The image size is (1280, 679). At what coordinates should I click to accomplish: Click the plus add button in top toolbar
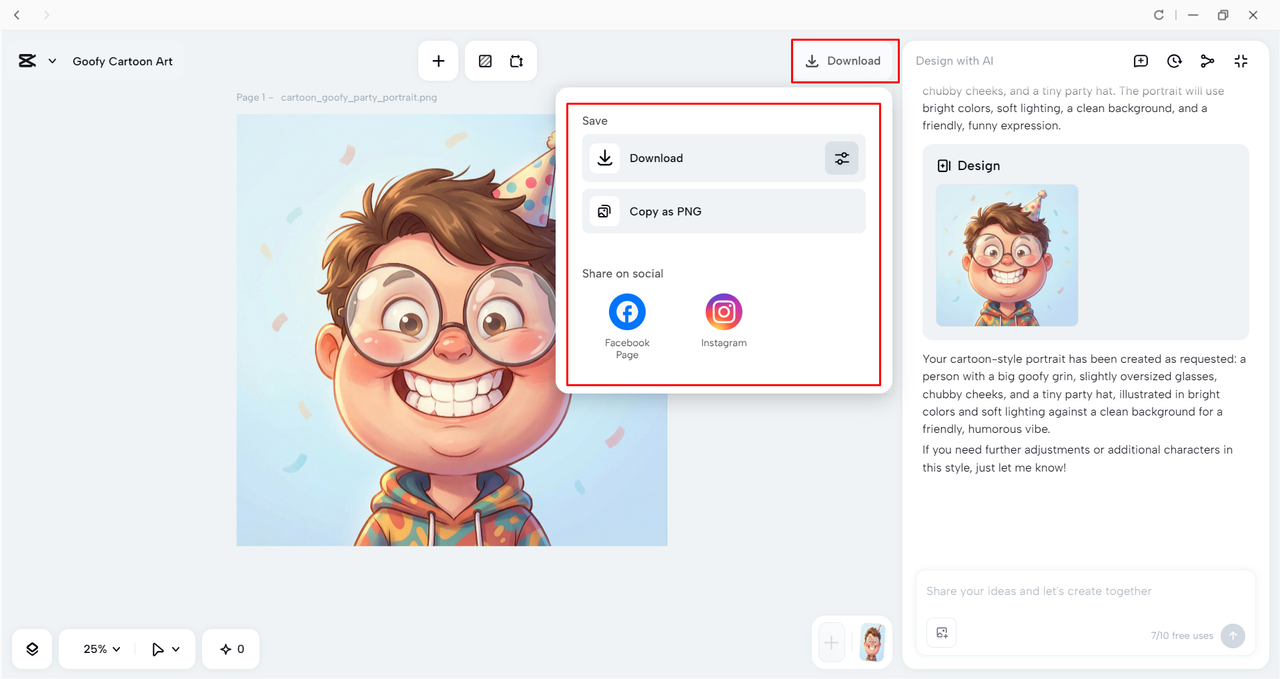tap(438, 61)
